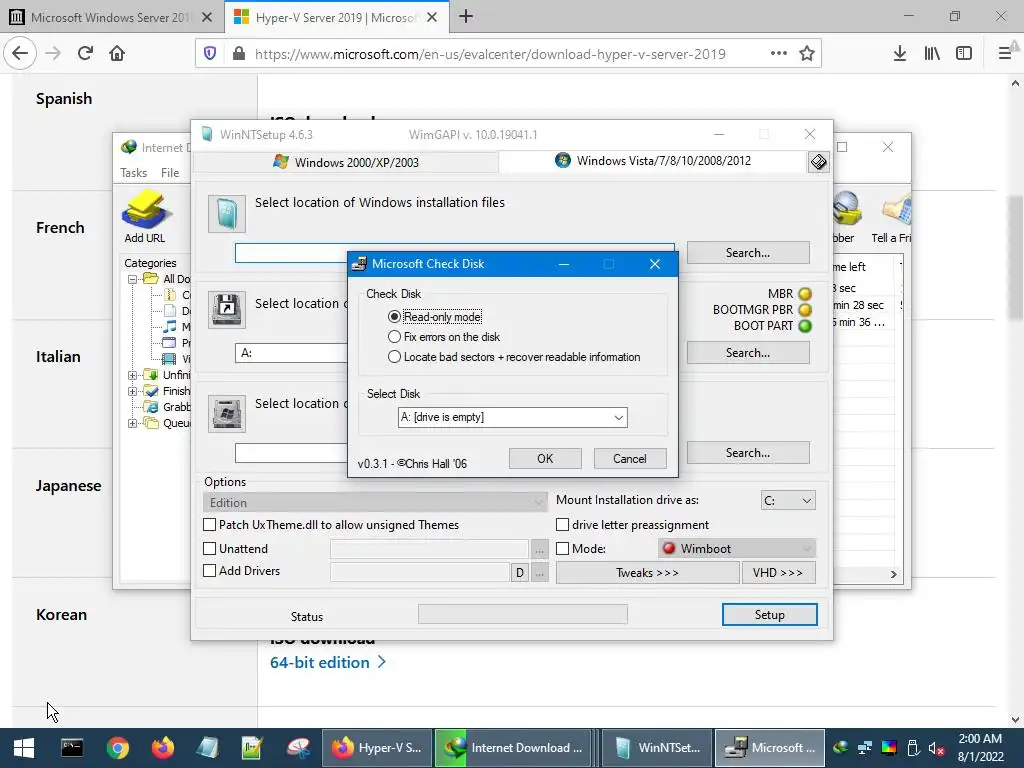This screenshot has height=768, width=1024.
Task: Click browse button for Add Drivers path
Action: 539,573
